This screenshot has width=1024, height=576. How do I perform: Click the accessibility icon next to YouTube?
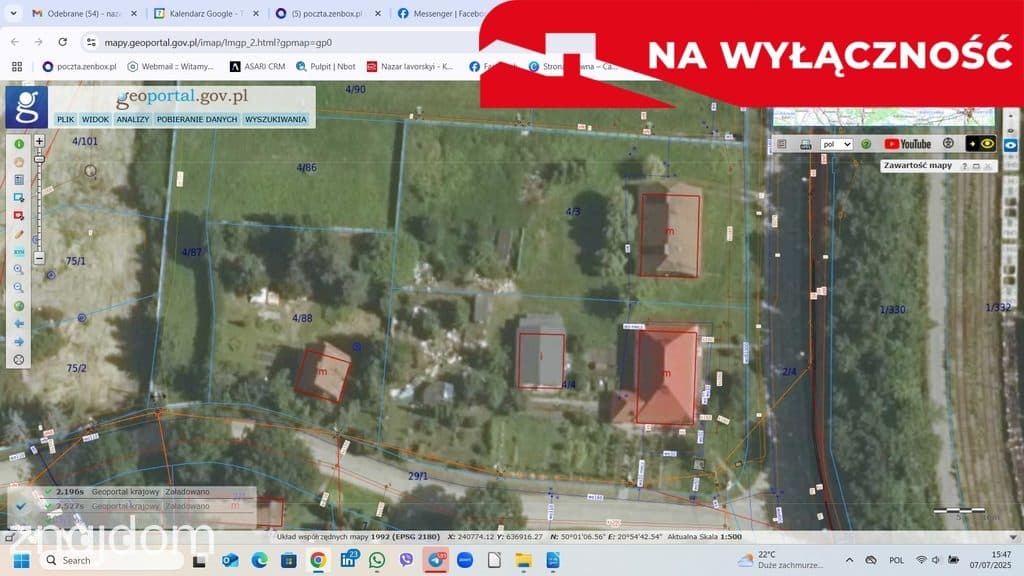(x=948, y=144)
